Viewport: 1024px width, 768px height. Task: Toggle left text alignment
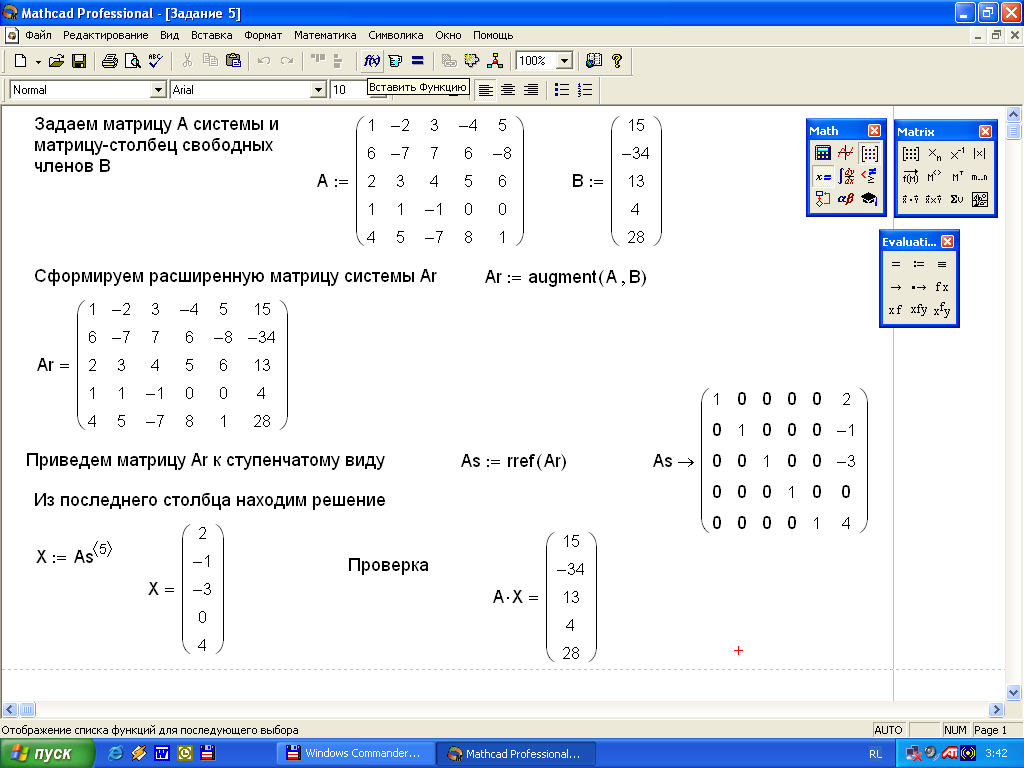coord(485,89)
